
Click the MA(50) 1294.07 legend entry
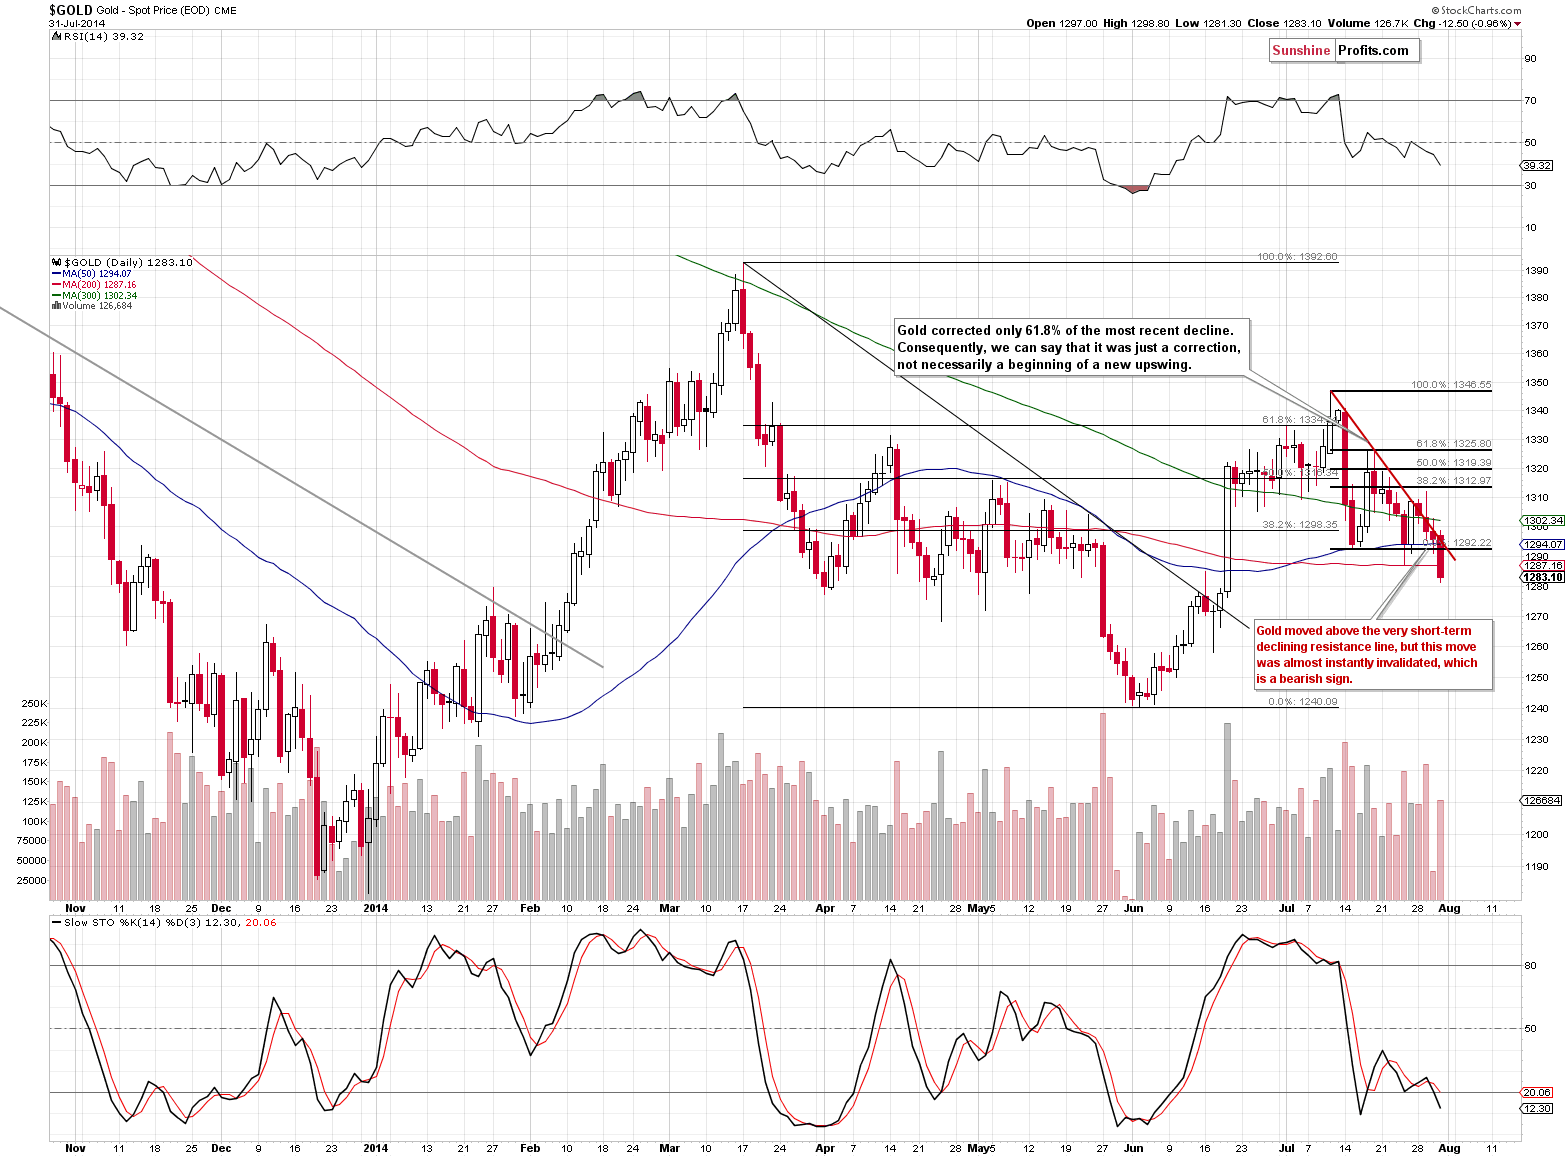[91, 273]
